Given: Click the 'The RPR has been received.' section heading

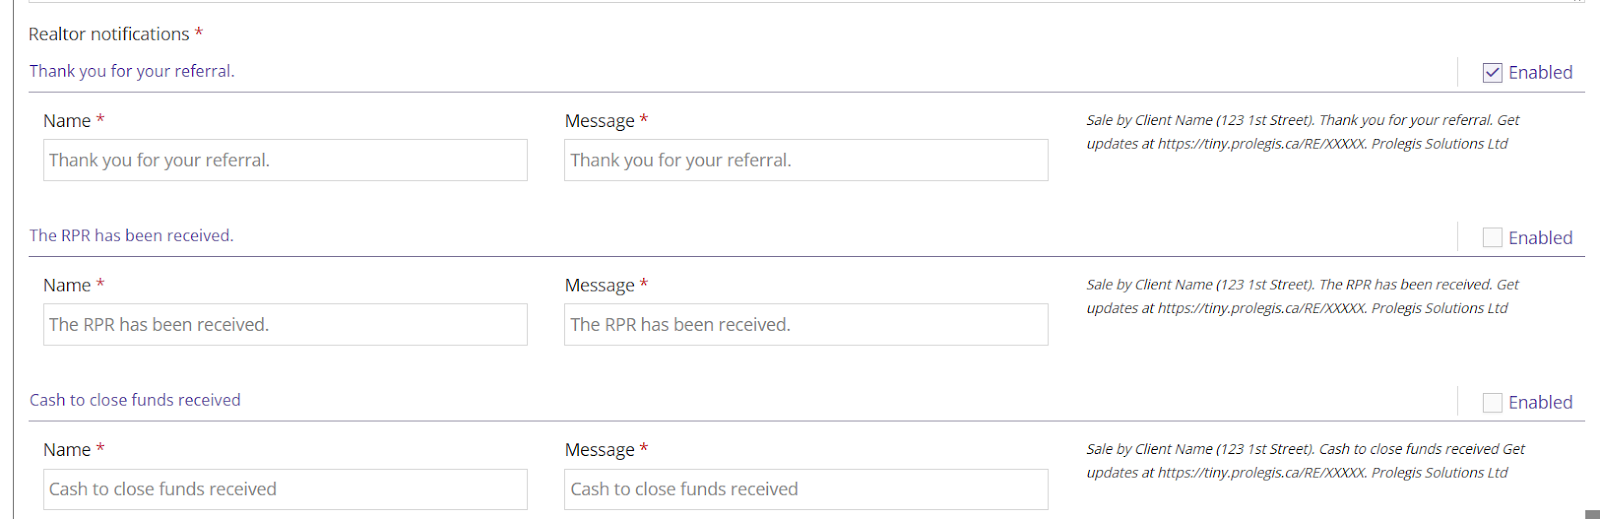Looking at the screenshot, I should [x=131, y=236].
